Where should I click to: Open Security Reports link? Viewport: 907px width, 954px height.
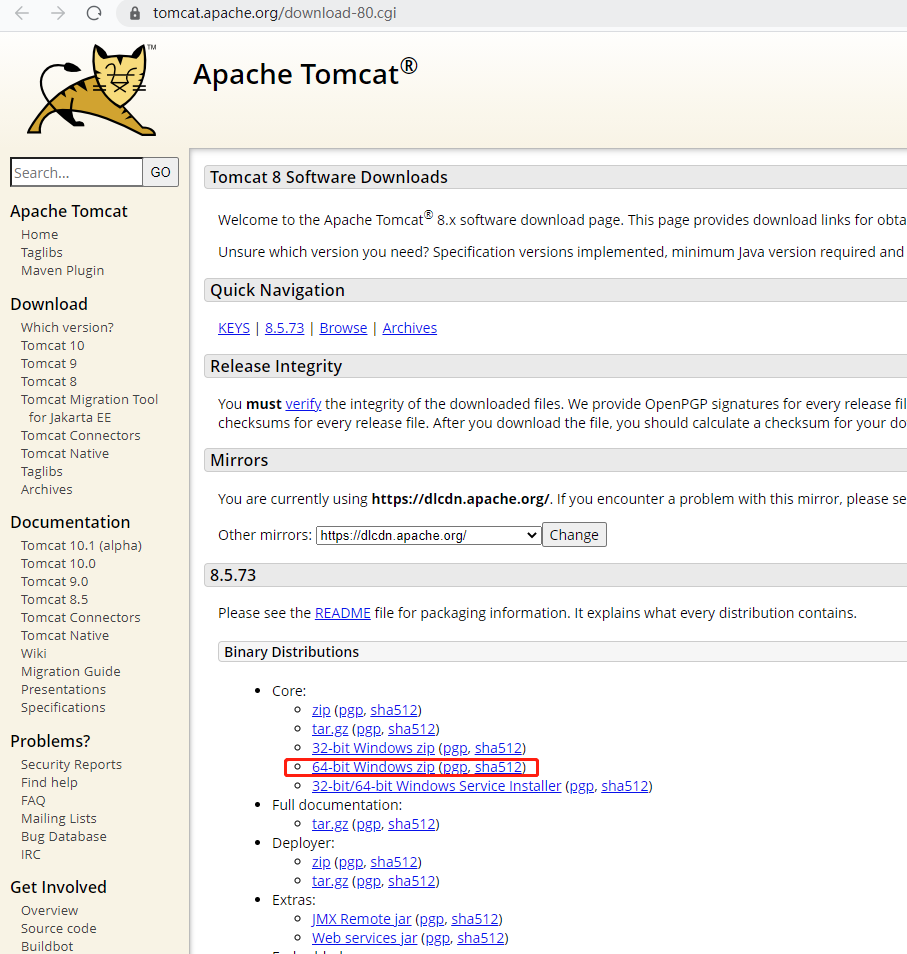(71, 764)
